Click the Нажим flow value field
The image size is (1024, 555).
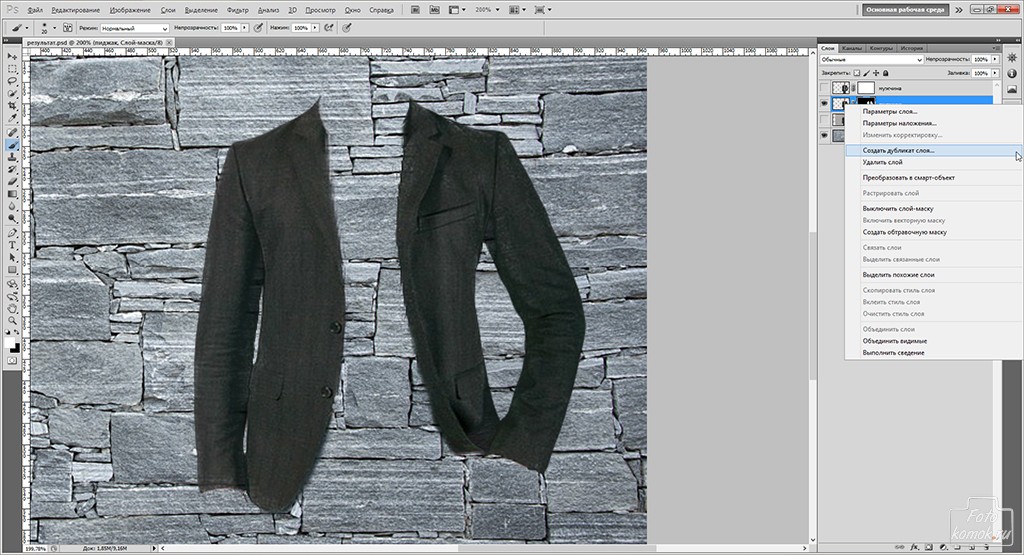(x=305, y=28)
